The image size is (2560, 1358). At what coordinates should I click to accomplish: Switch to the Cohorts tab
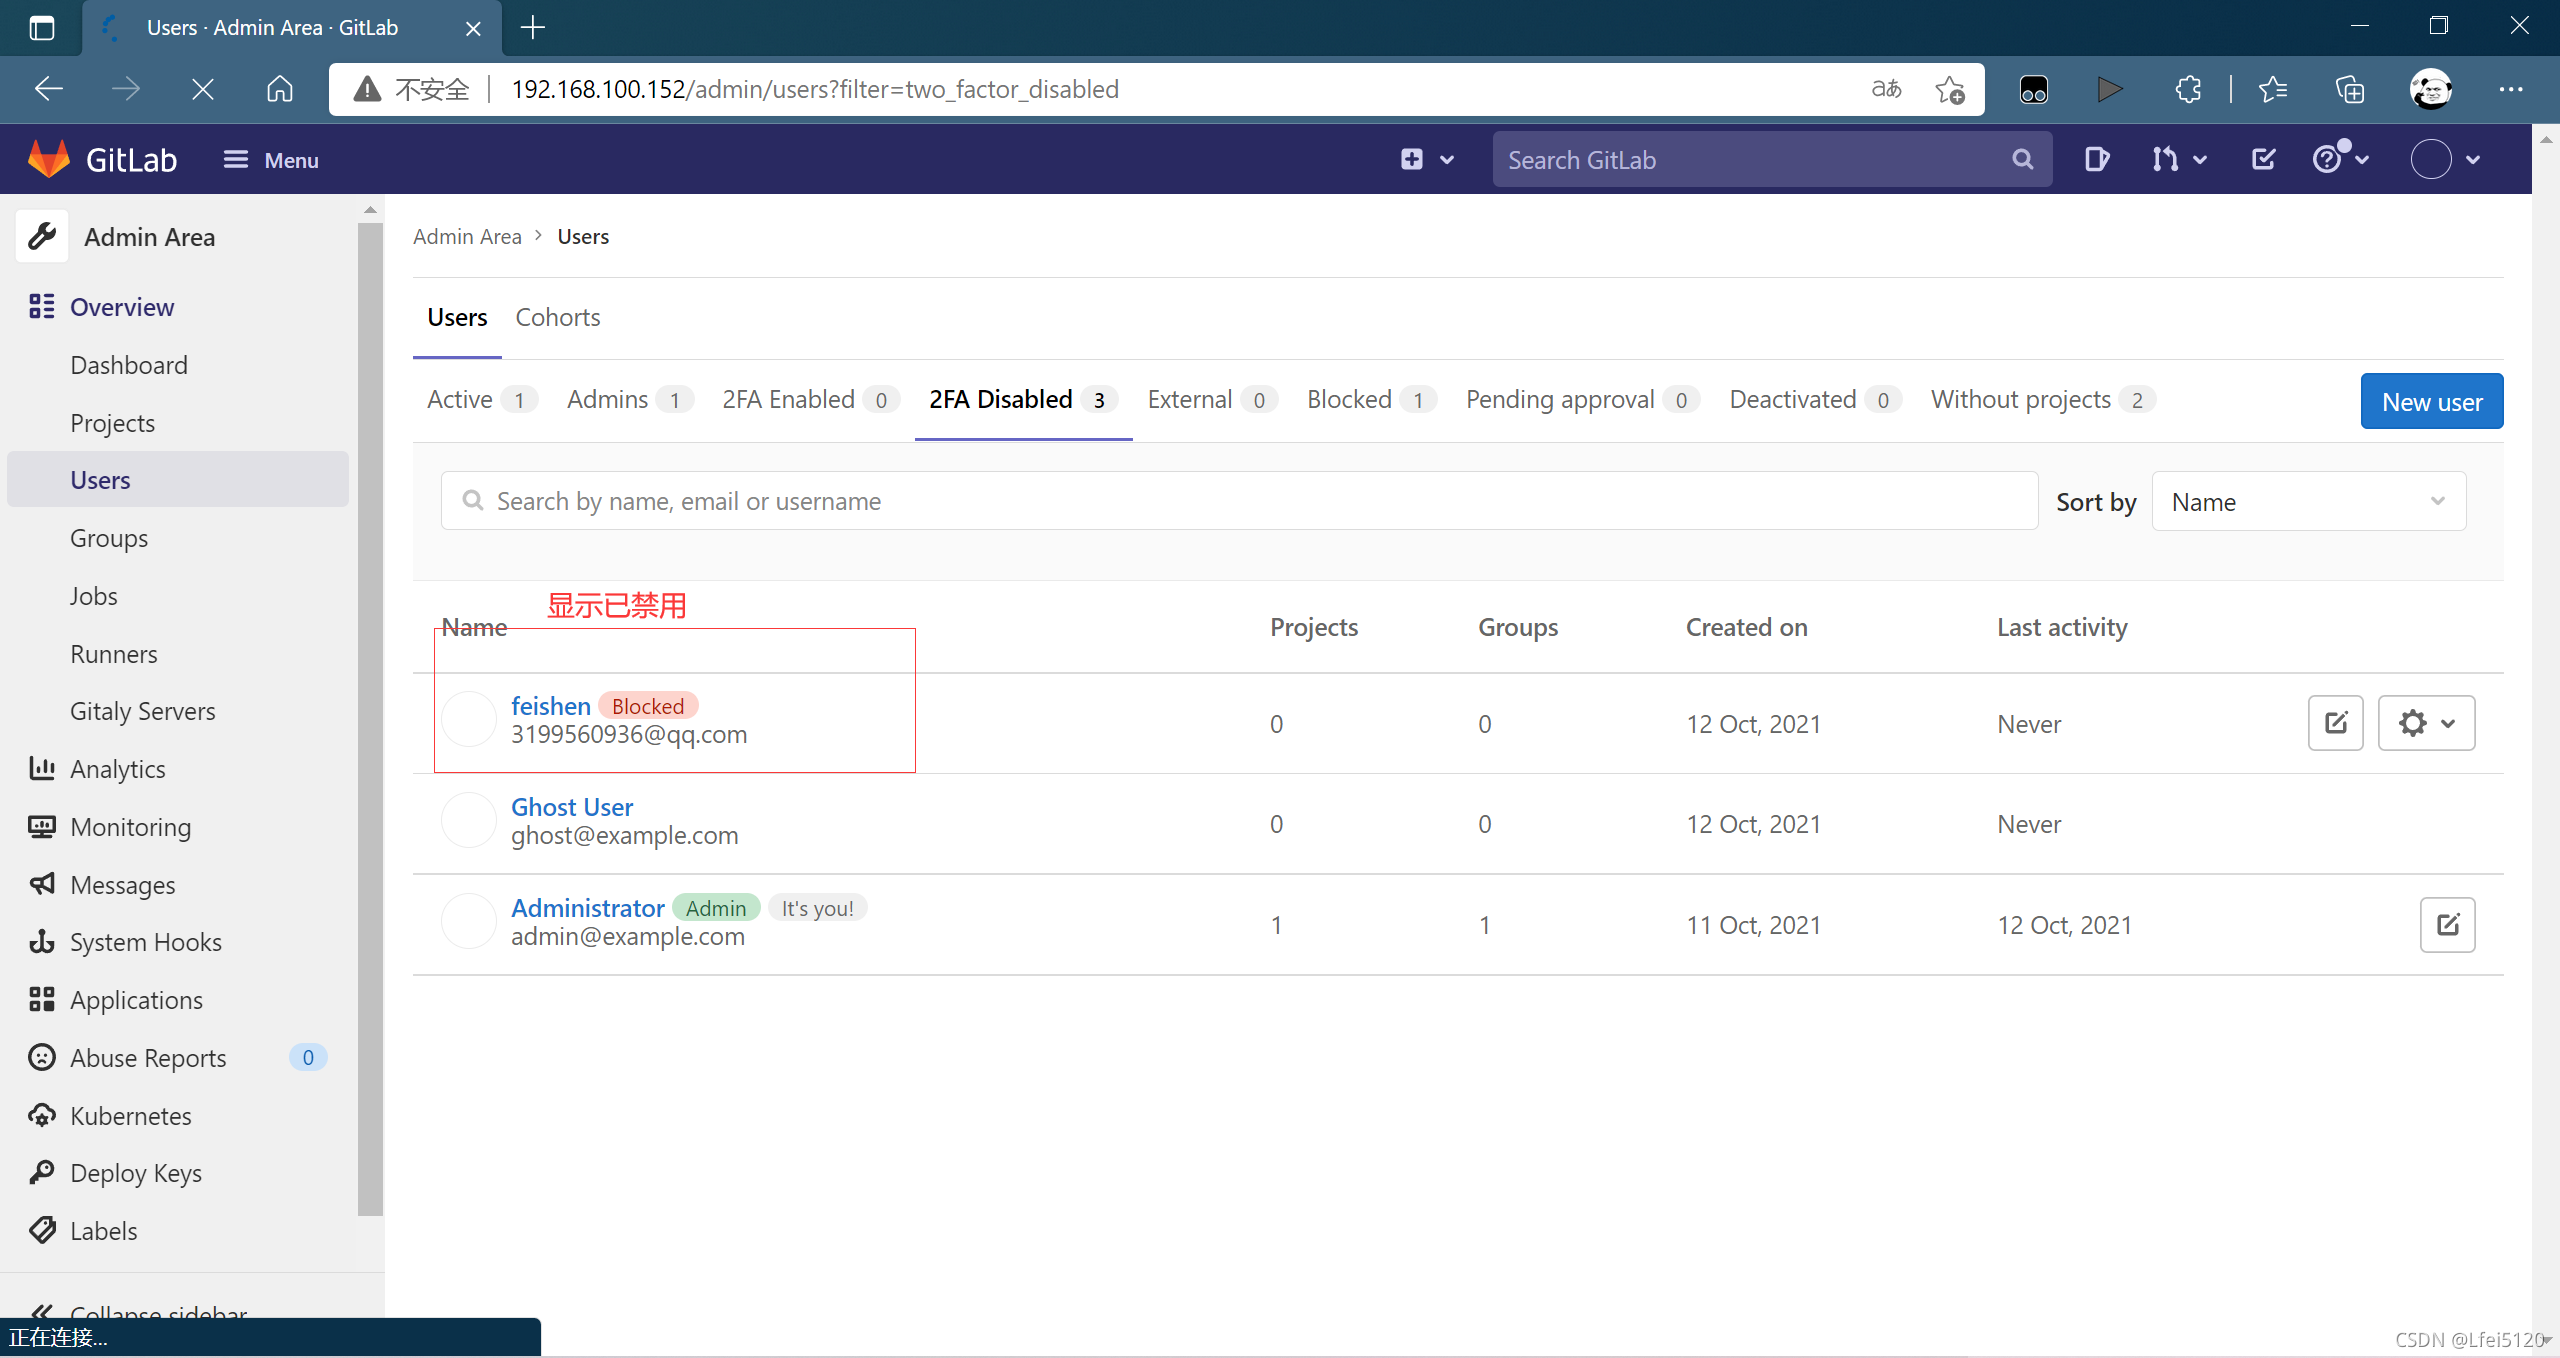(557, 317)
